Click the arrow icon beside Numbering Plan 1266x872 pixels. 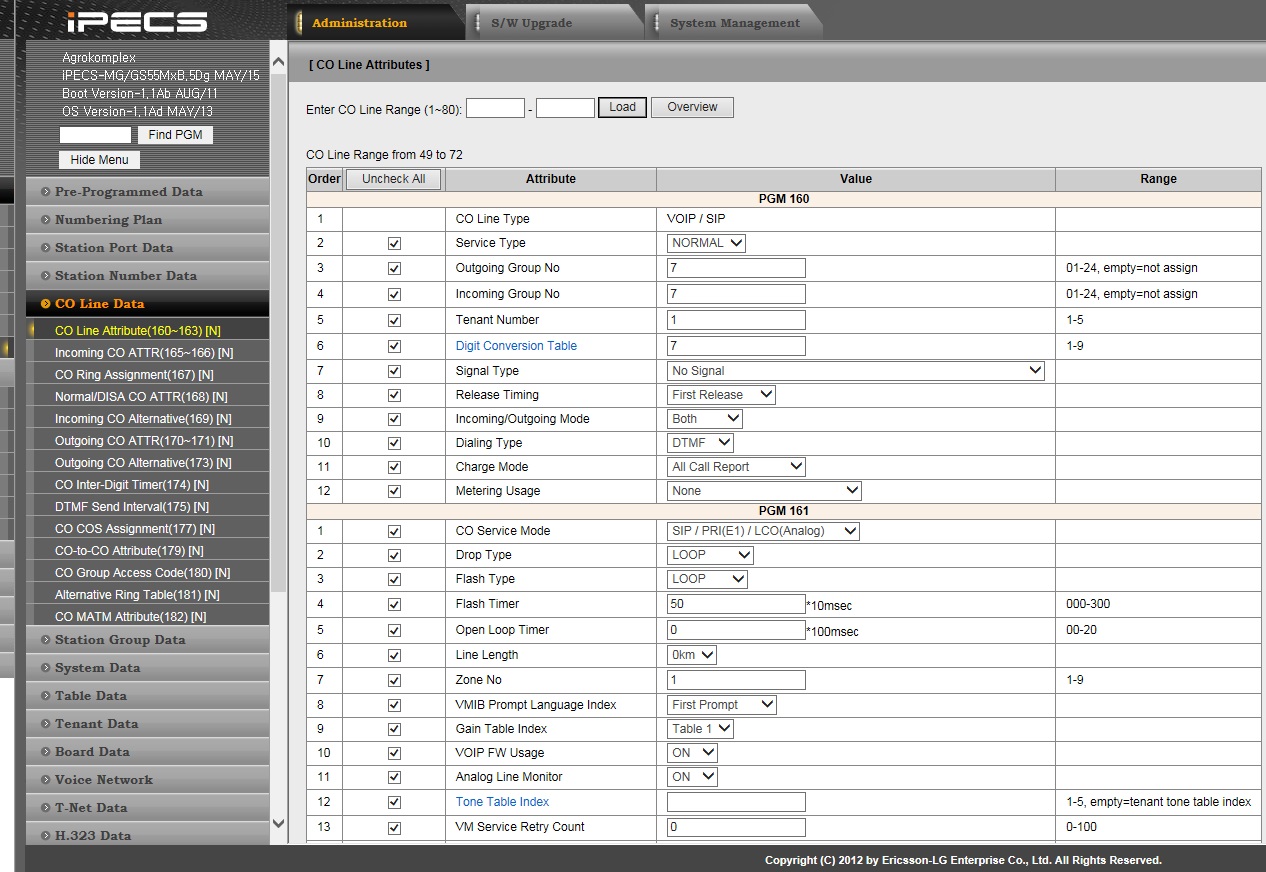[x=46, y=220]
